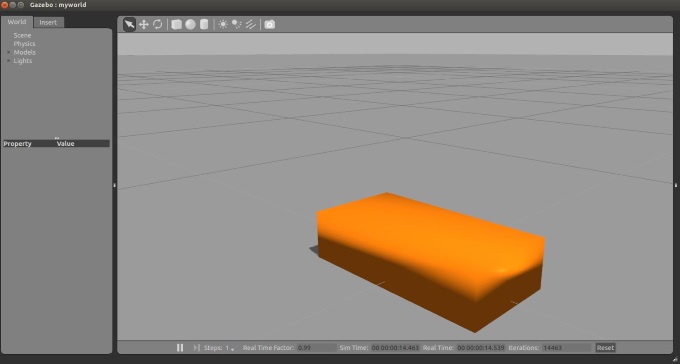The width and height of the screenshot is (680, 364).
Task: Add a spot light
Action: 237,24
